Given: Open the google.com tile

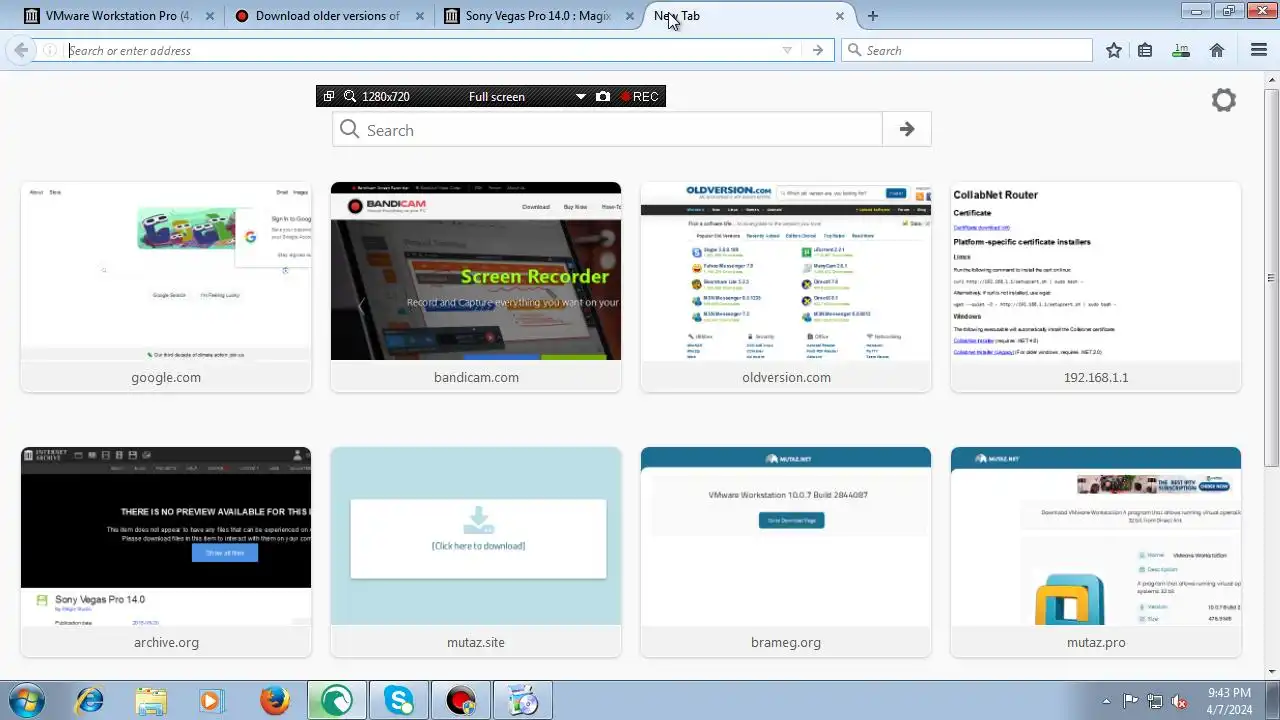Looking at the screenshot, I should [x=166, y=287].
